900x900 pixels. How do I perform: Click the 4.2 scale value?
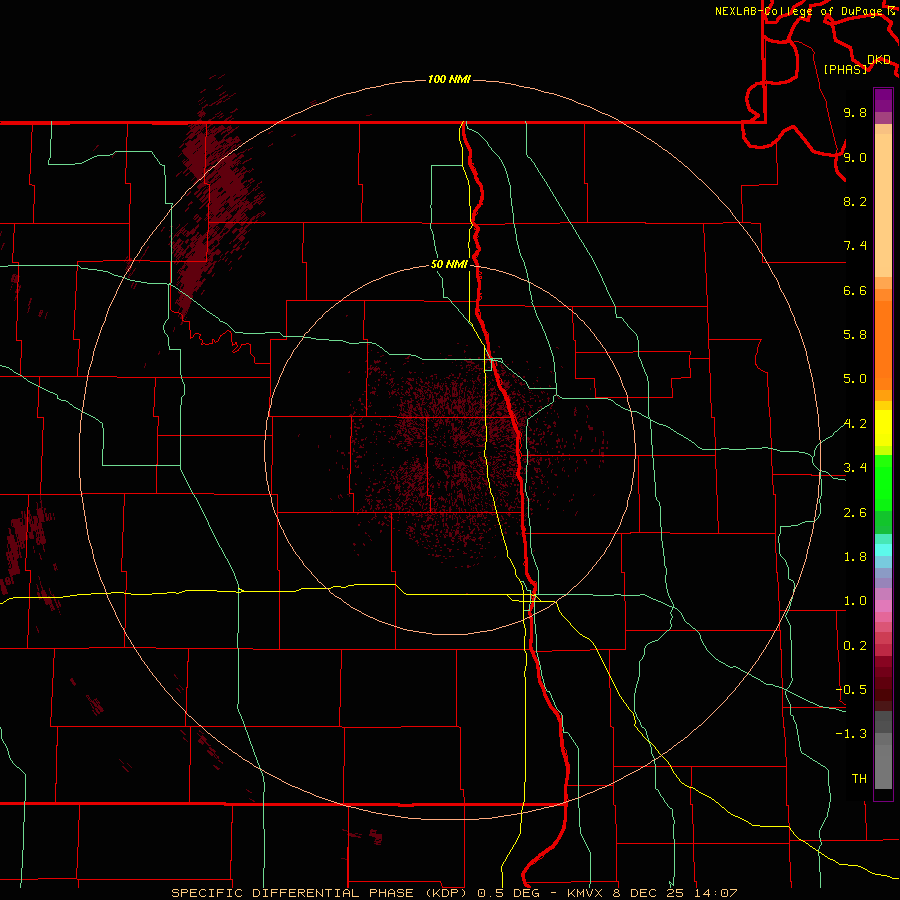[x=855, y=424]
